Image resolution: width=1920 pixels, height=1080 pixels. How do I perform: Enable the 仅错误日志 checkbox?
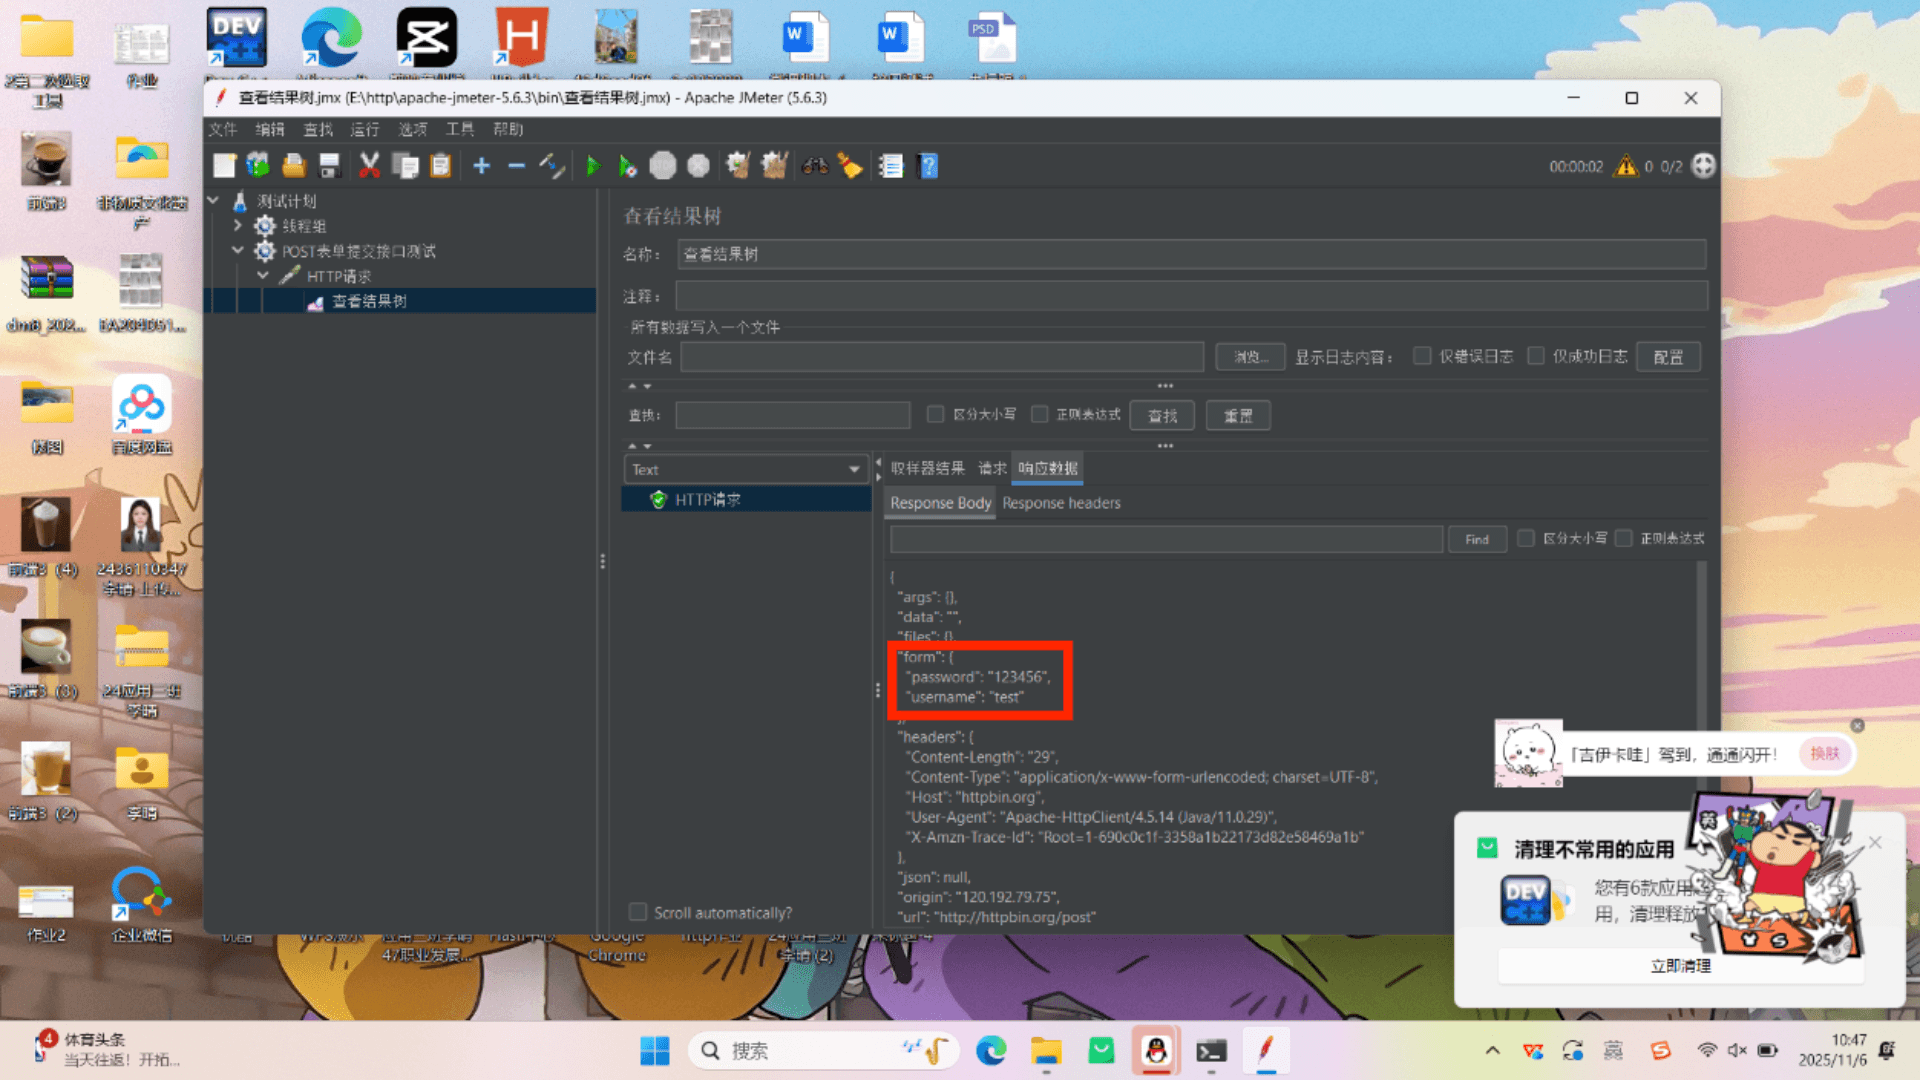click(1422, 356)
